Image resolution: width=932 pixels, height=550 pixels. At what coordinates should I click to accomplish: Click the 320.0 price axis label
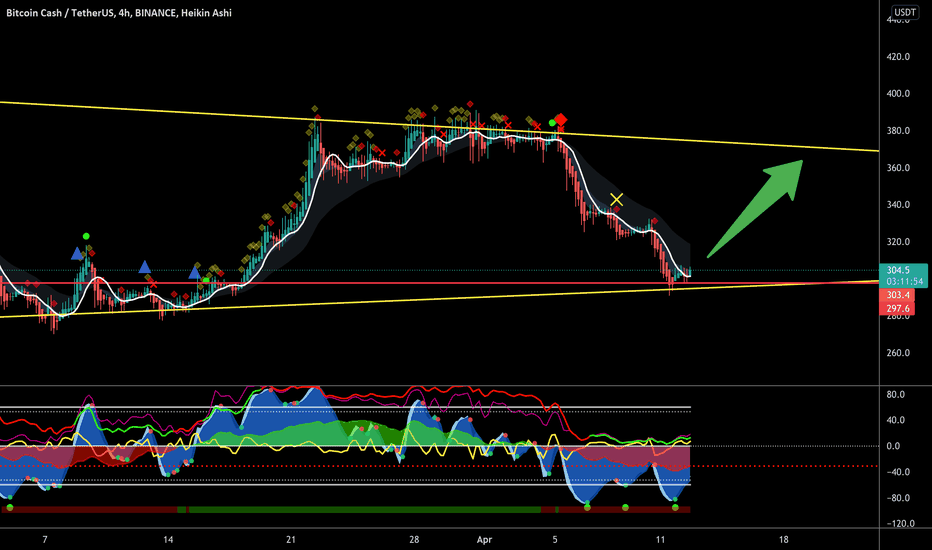point(898,241)
